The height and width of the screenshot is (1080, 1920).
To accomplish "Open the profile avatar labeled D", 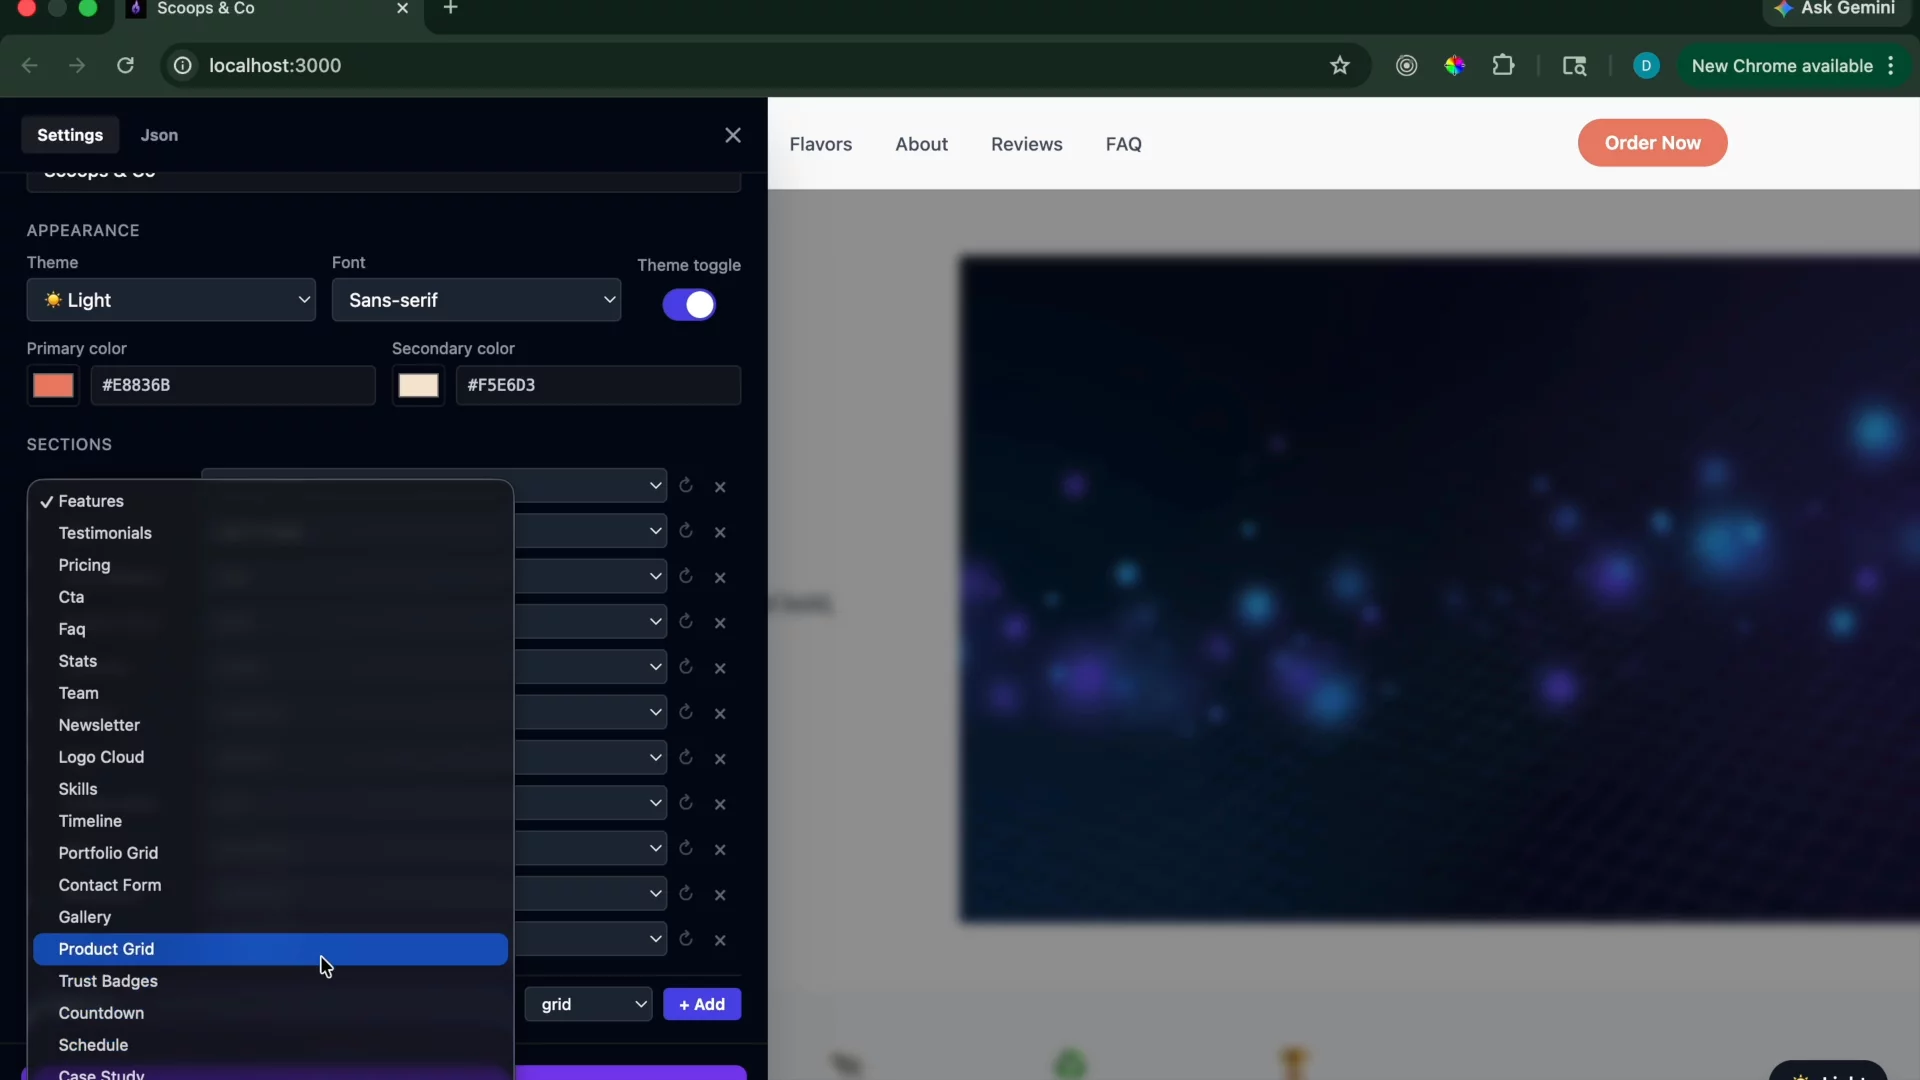I will click(1646, 66).
